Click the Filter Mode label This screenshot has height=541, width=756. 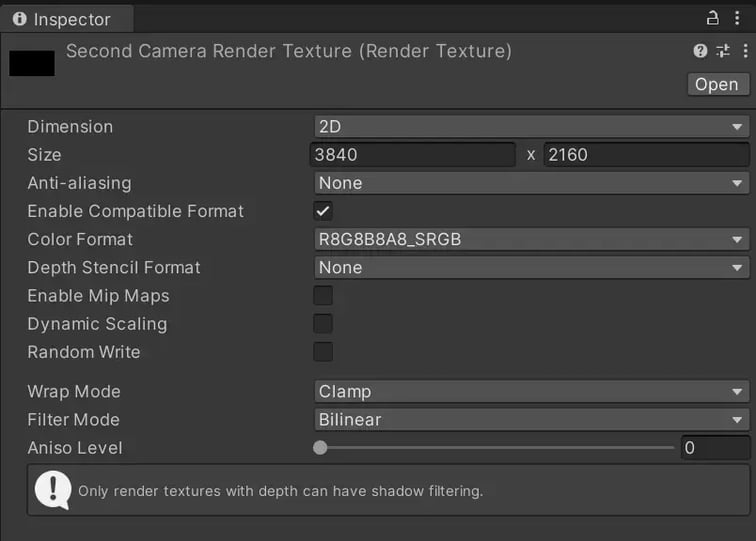click(73, 419)
